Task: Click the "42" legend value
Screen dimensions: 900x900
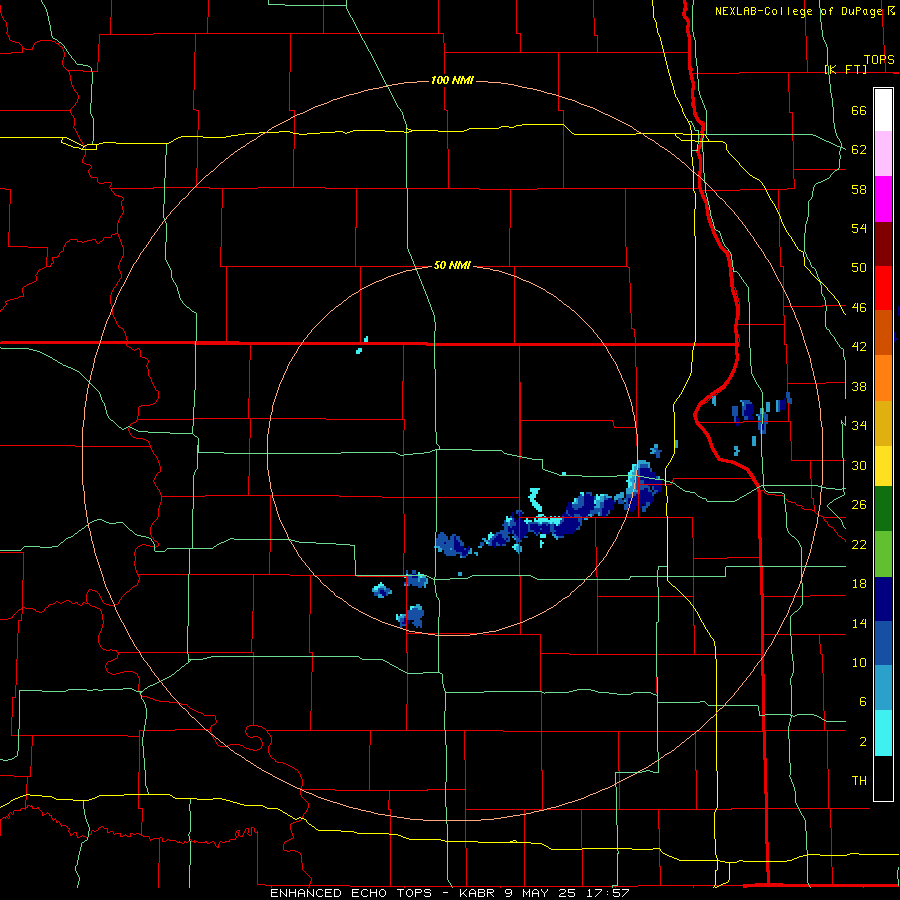Action: click(859, 347)
